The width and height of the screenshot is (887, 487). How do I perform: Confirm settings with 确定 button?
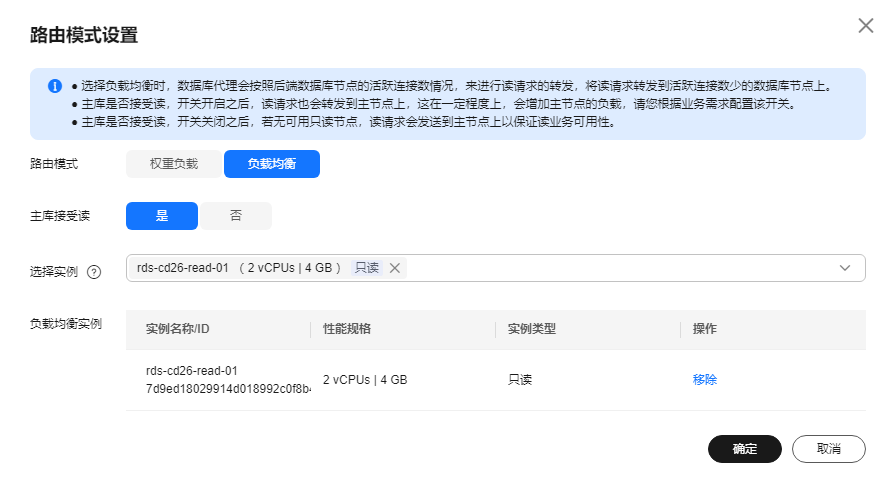tap(744, 449)
